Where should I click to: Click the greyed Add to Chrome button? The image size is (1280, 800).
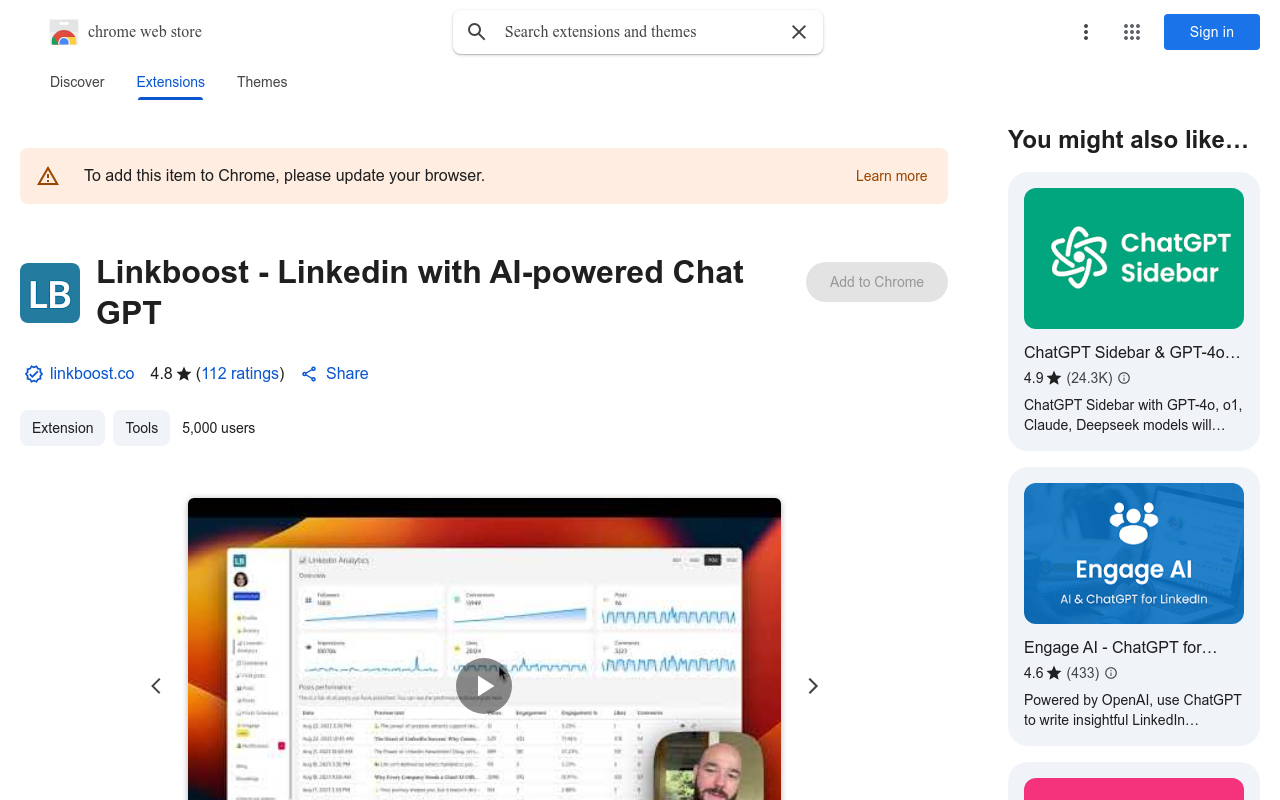pos(877,282)
